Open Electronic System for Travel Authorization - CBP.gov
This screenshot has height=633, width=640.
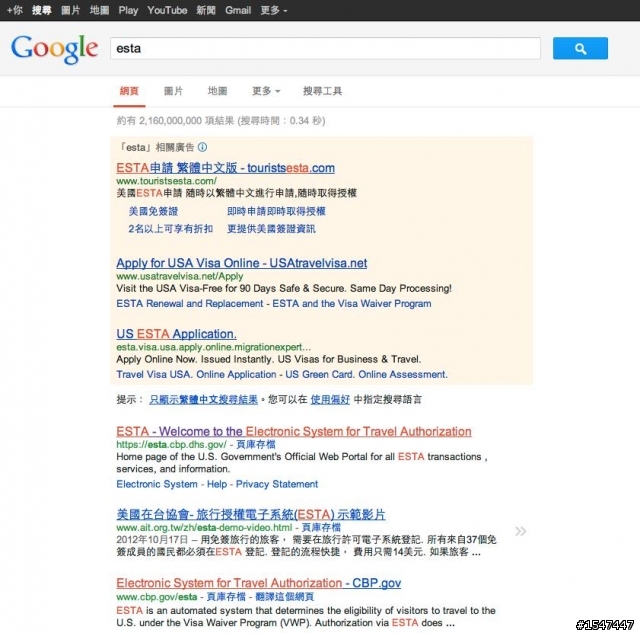point(258,583)
